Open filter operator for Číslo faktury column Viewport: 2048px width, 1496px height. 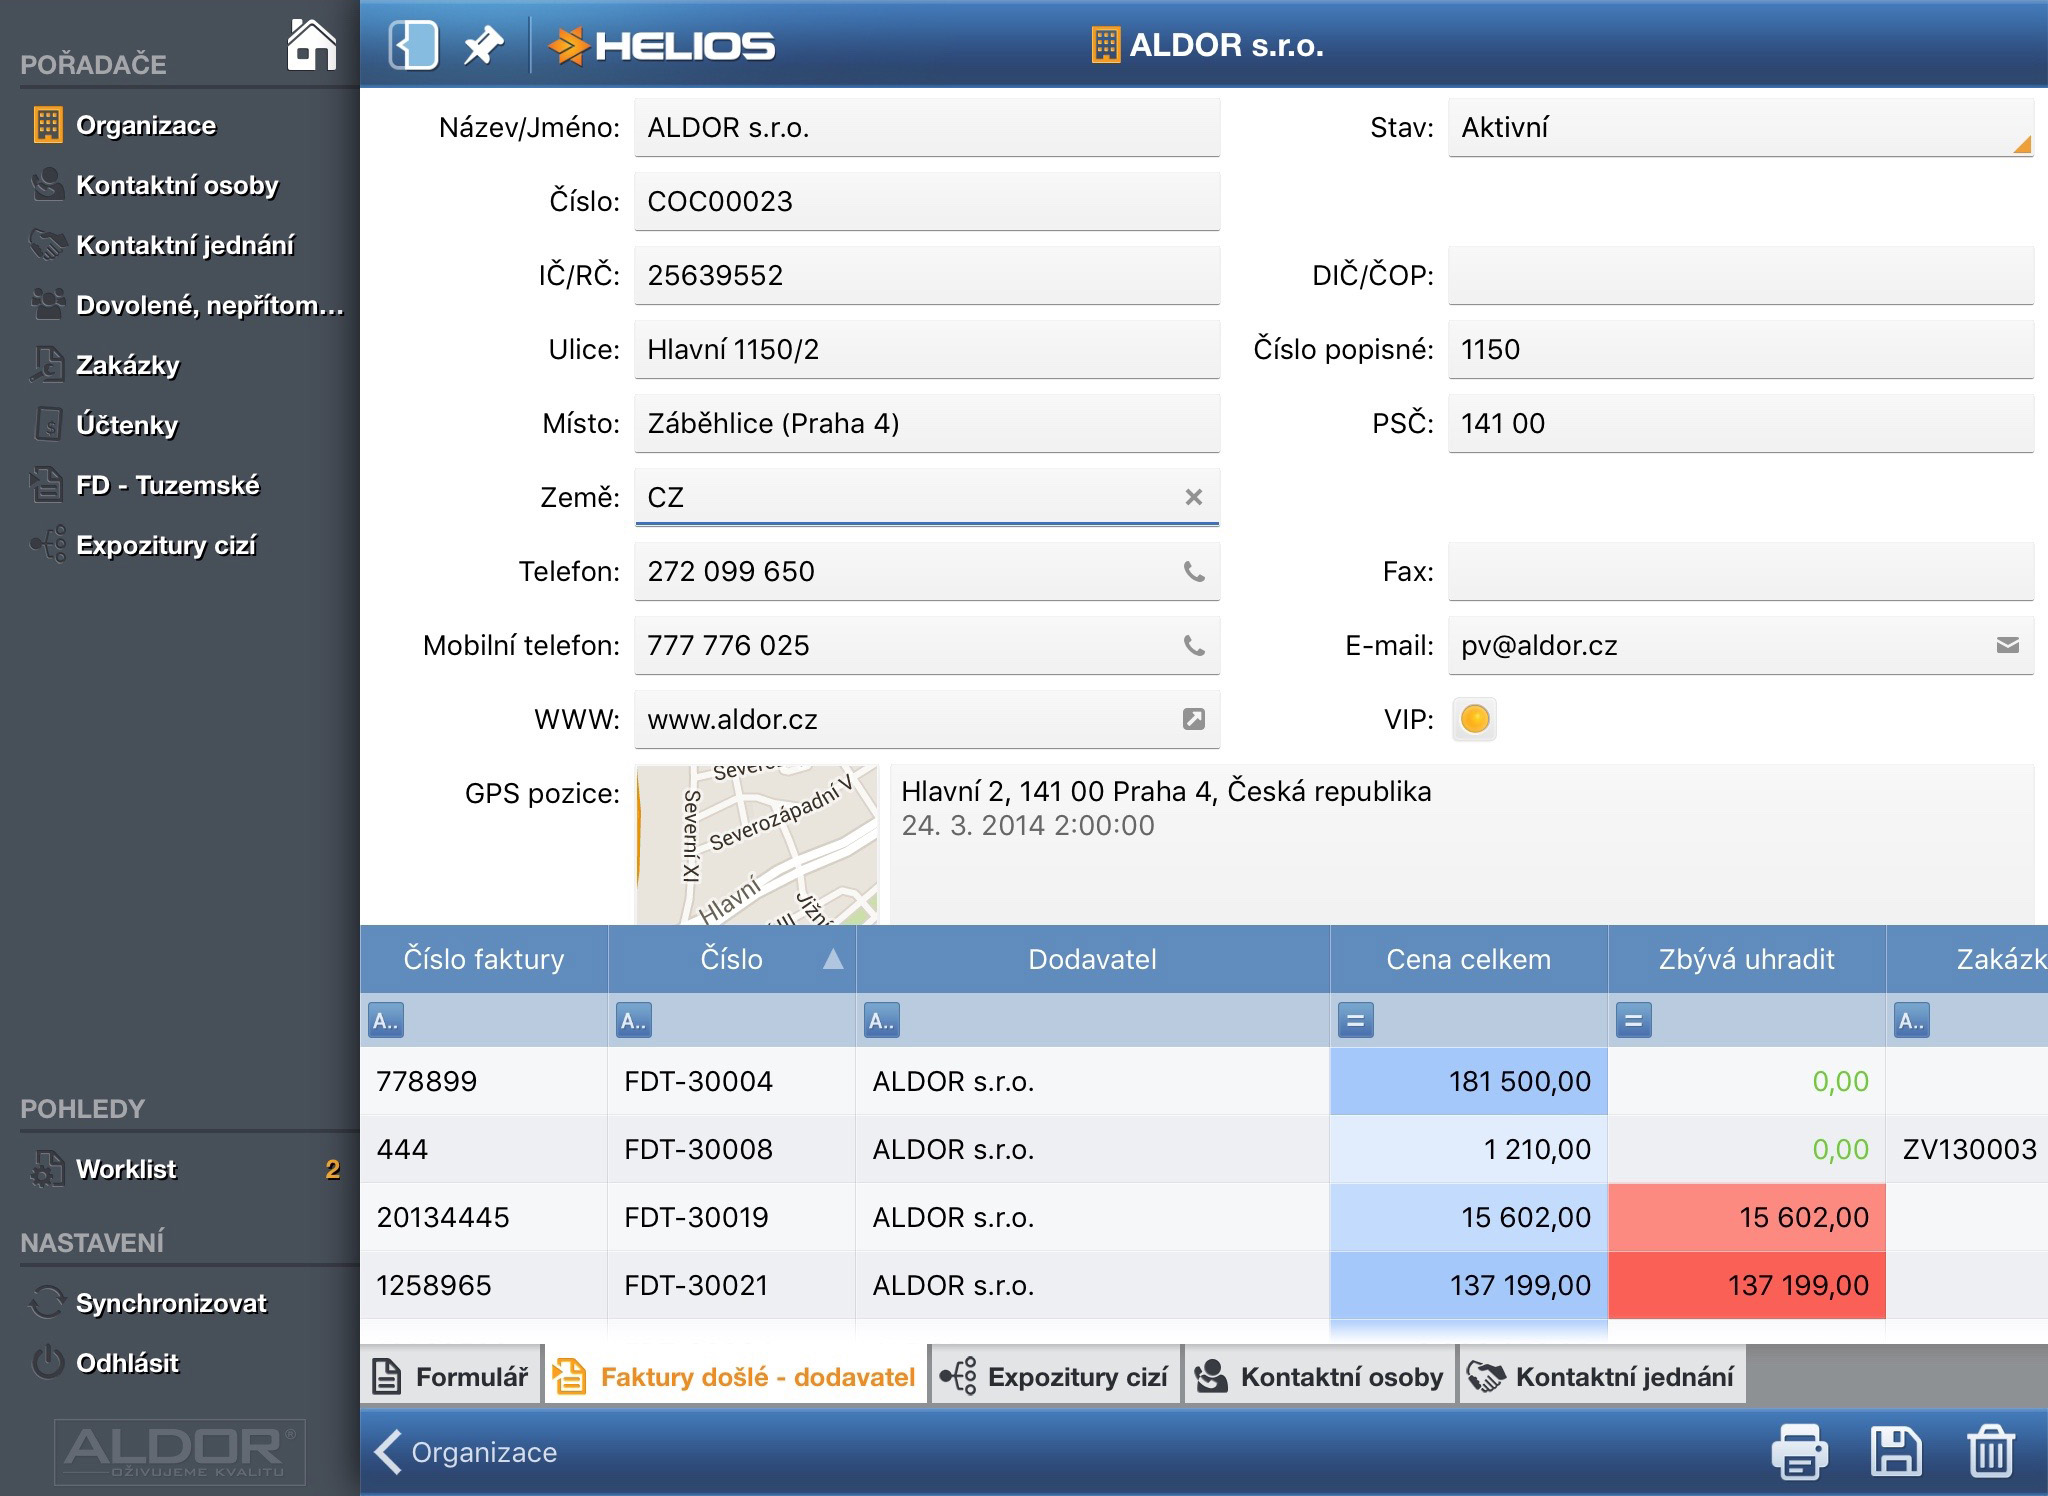pos(386,1021)
